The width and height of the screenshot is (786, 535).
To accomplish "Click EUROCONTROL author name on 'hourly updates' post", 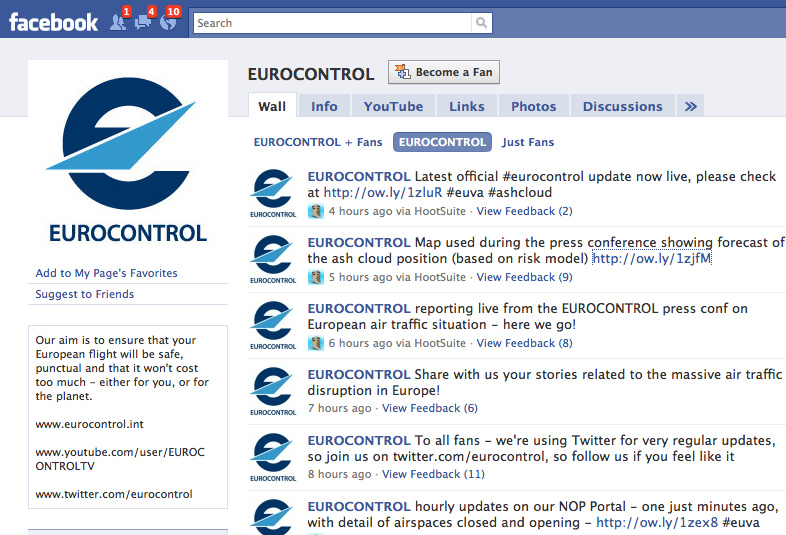I will click(x=359, y=506).
